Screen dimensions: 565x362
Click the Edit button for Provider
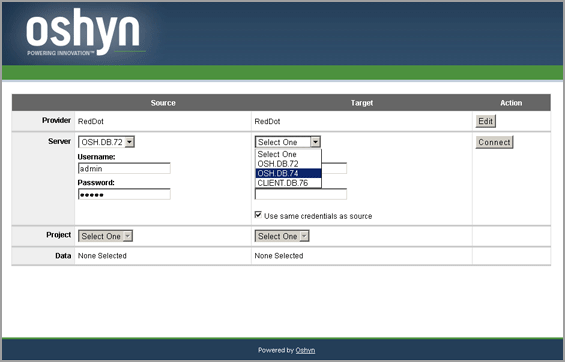(485, 121)
